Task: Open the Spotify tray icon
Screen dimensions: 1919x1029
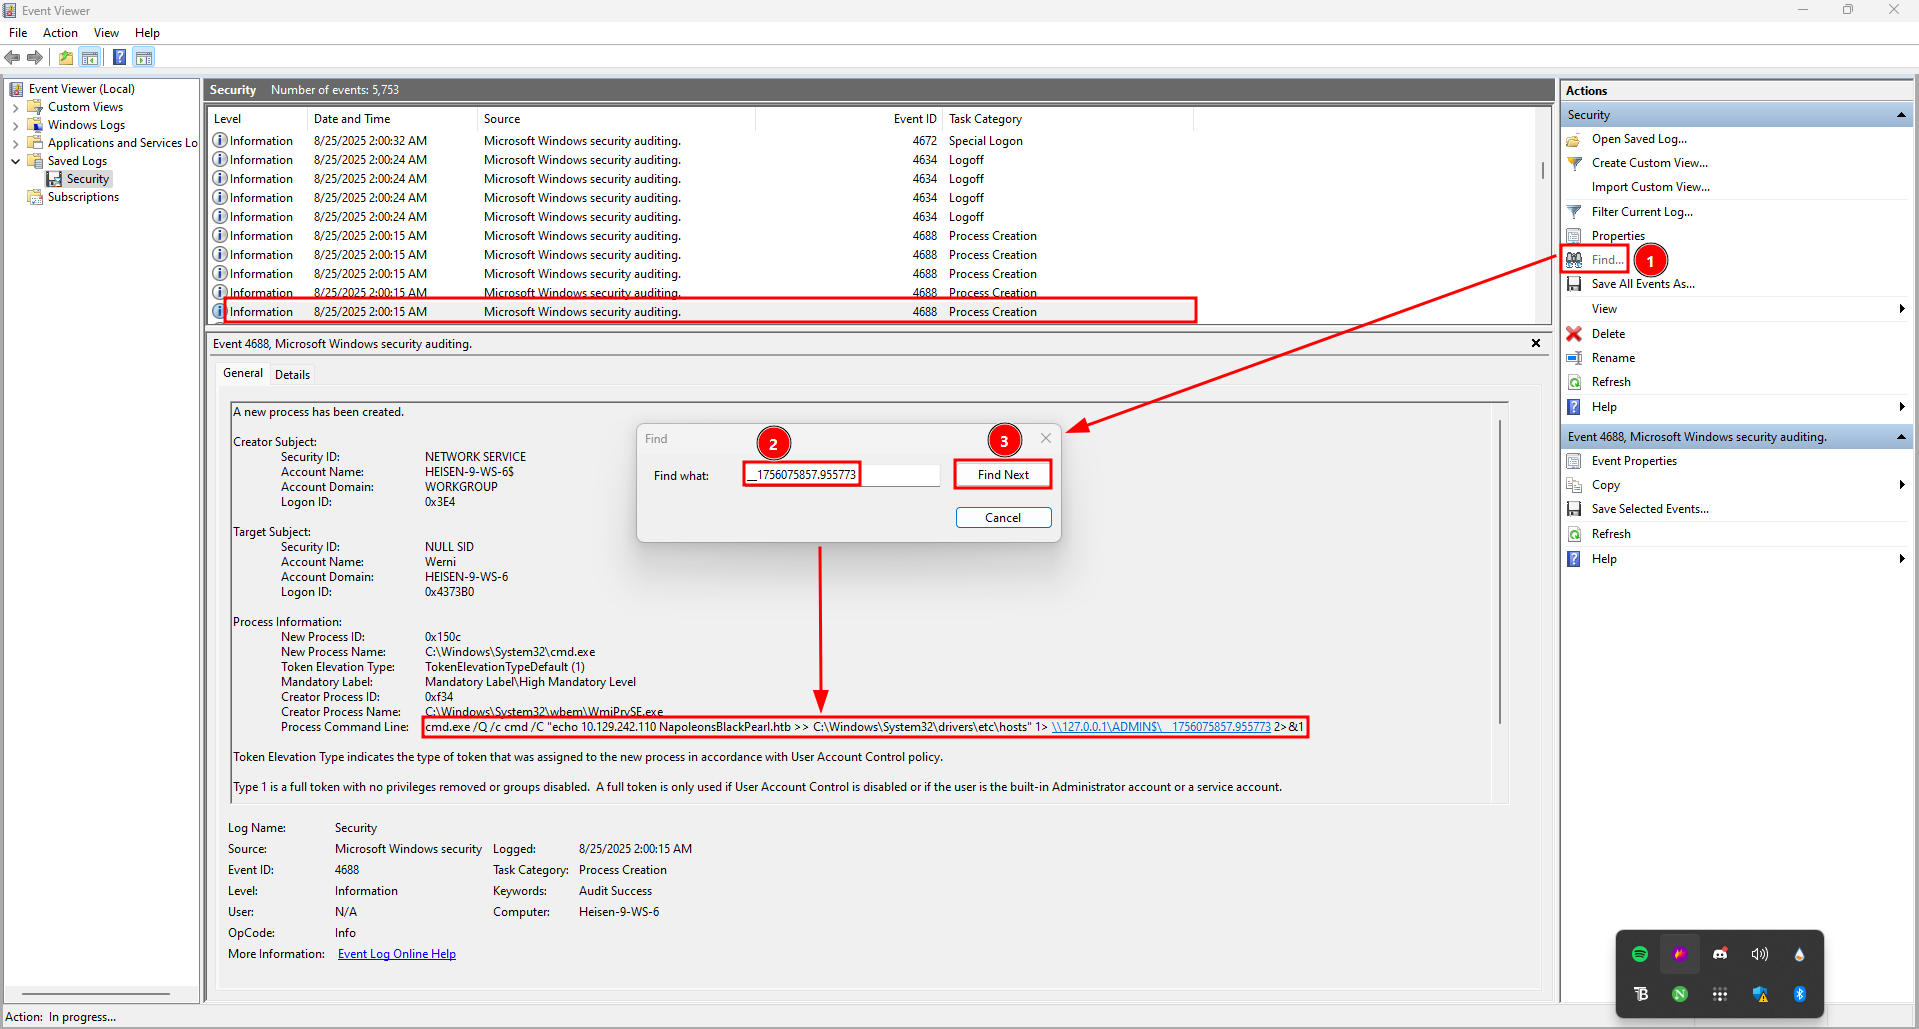Action: click(1639, 953)
